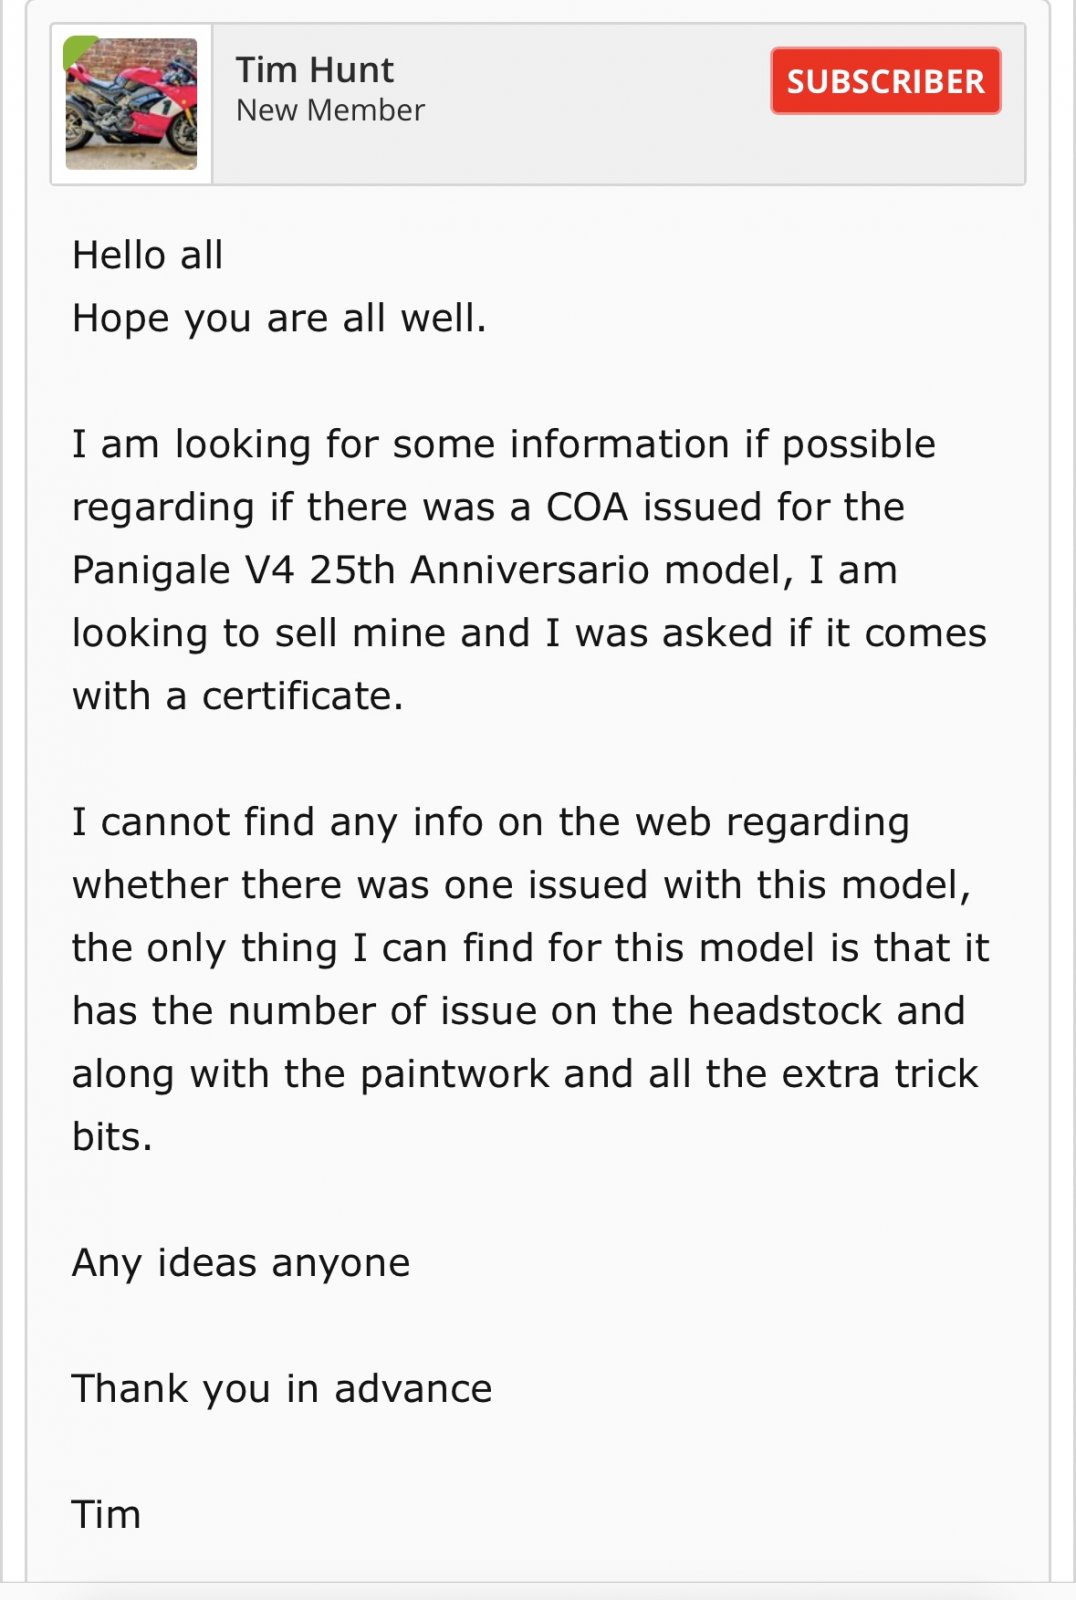The width and height of the screenshot is (1076, 1600).
Task: Click the "Thank you in advance" line
Action: [282, 1390]
